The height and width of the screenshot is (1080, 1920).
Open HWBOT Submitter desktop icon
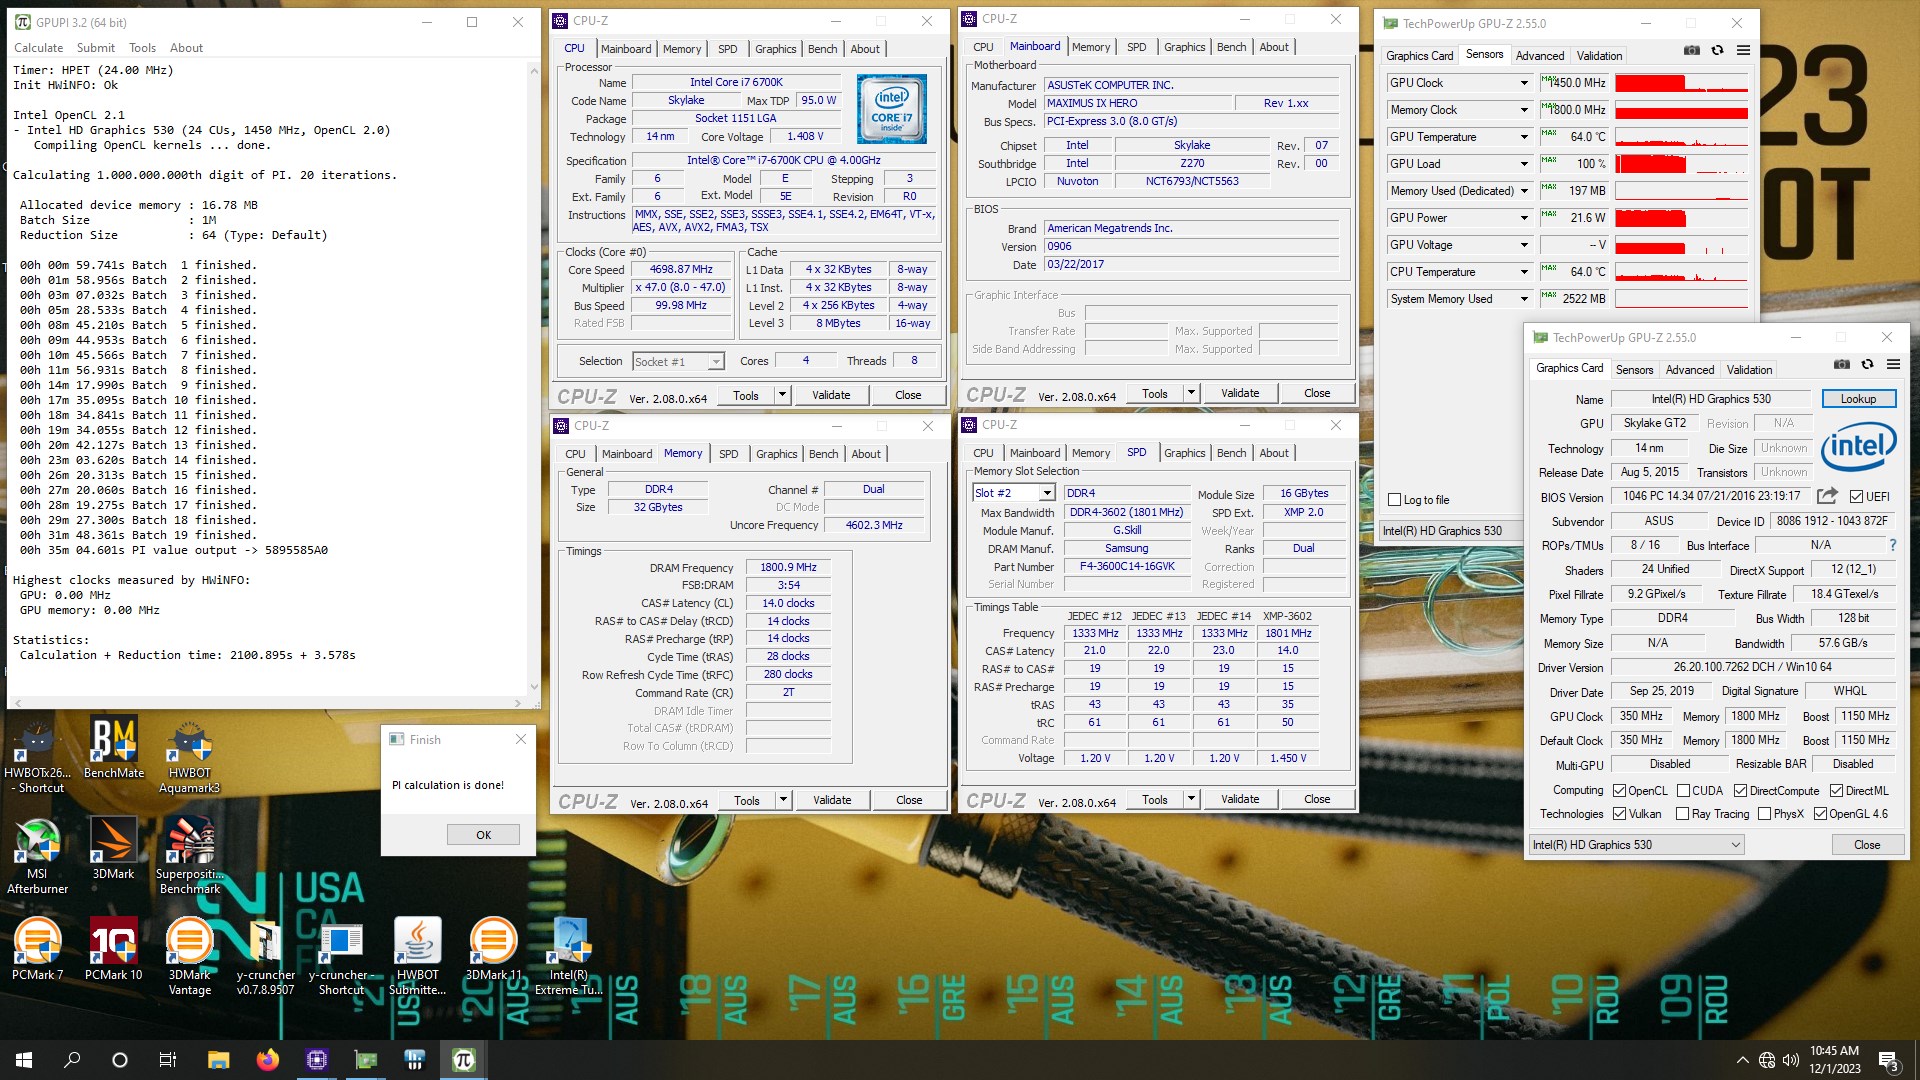click(418, 957)
